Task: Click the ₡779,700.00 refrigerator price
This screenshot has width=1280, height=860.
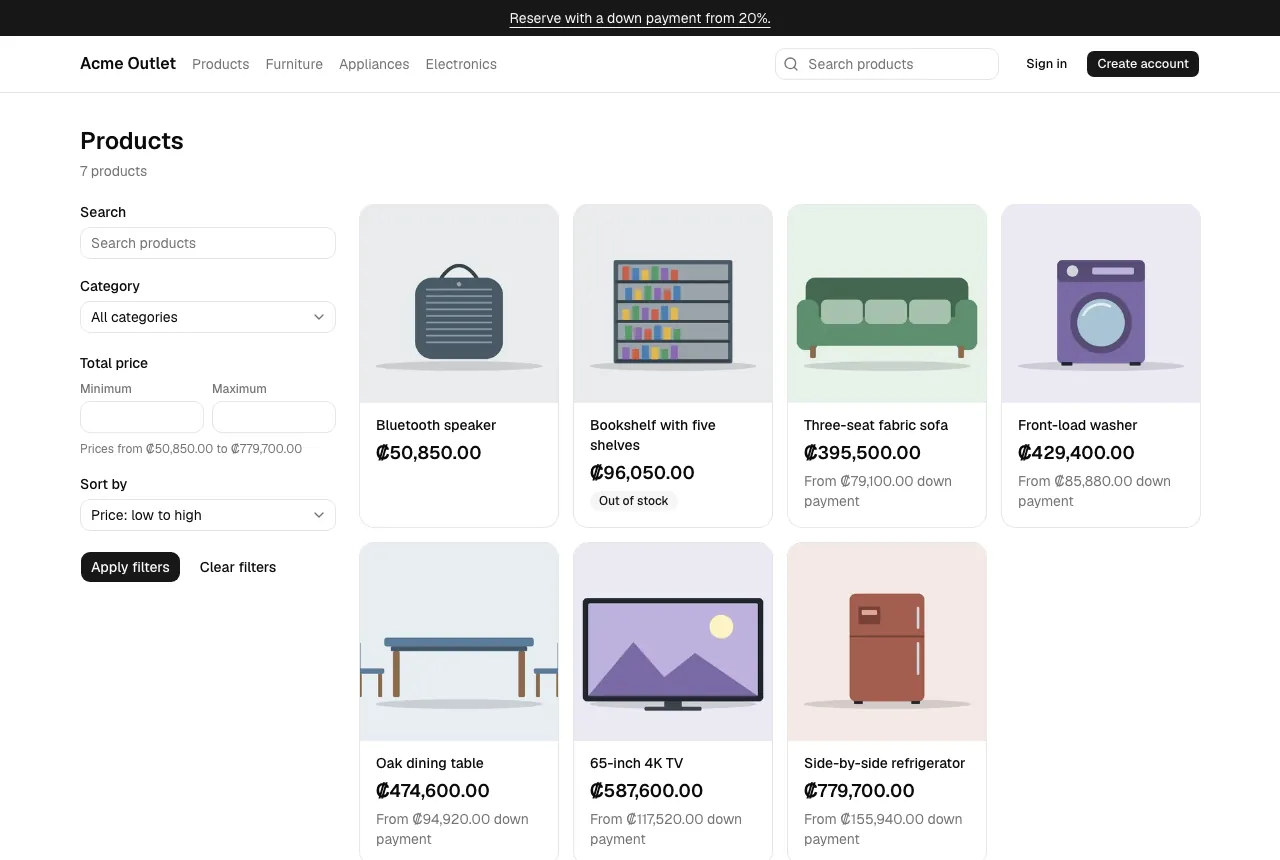Action: tap(859, 791)
